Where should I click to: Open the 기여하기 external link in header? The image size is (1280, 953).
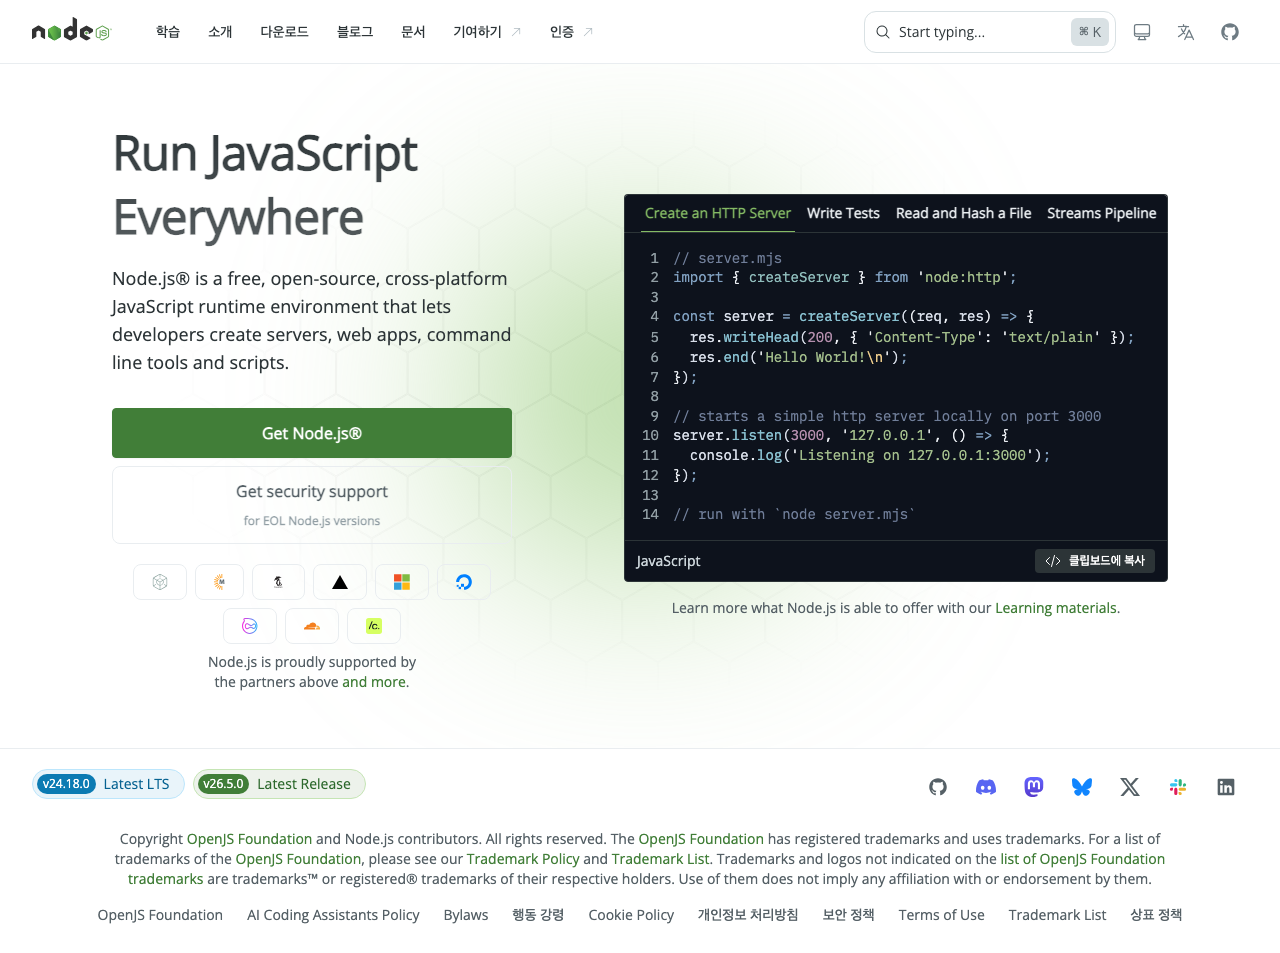(x=487, y=32)
